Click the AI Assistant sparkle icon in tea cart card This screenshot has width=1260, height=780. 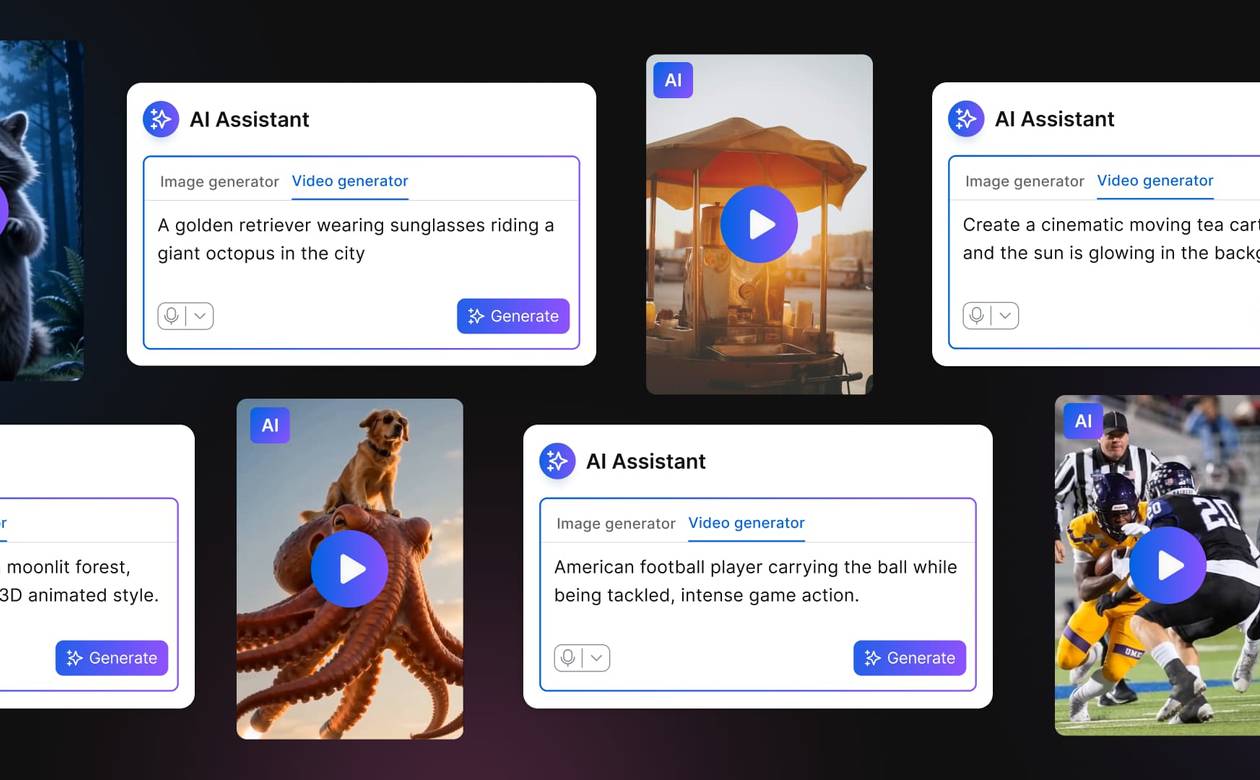pos(966,119)
